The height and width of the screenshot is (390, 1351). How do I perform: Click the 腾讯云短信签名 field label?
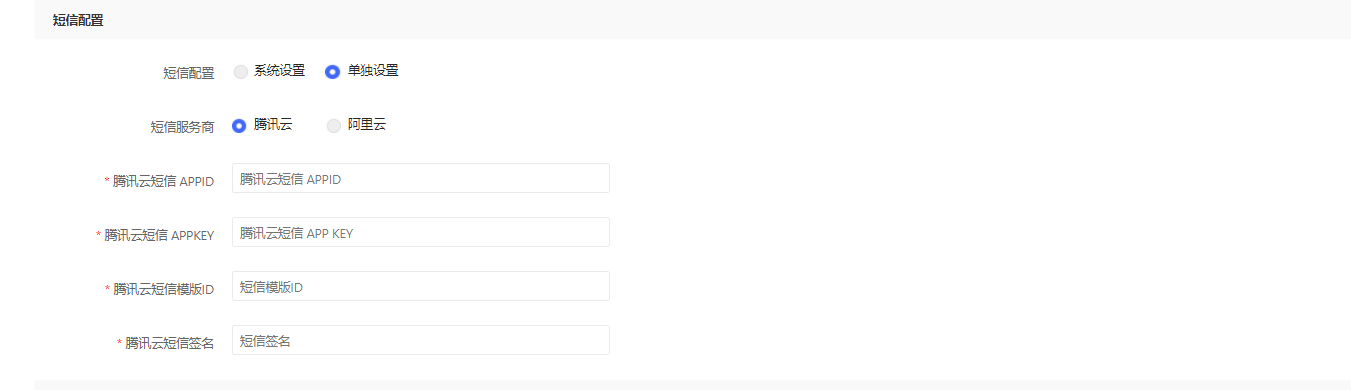(170, 343)
